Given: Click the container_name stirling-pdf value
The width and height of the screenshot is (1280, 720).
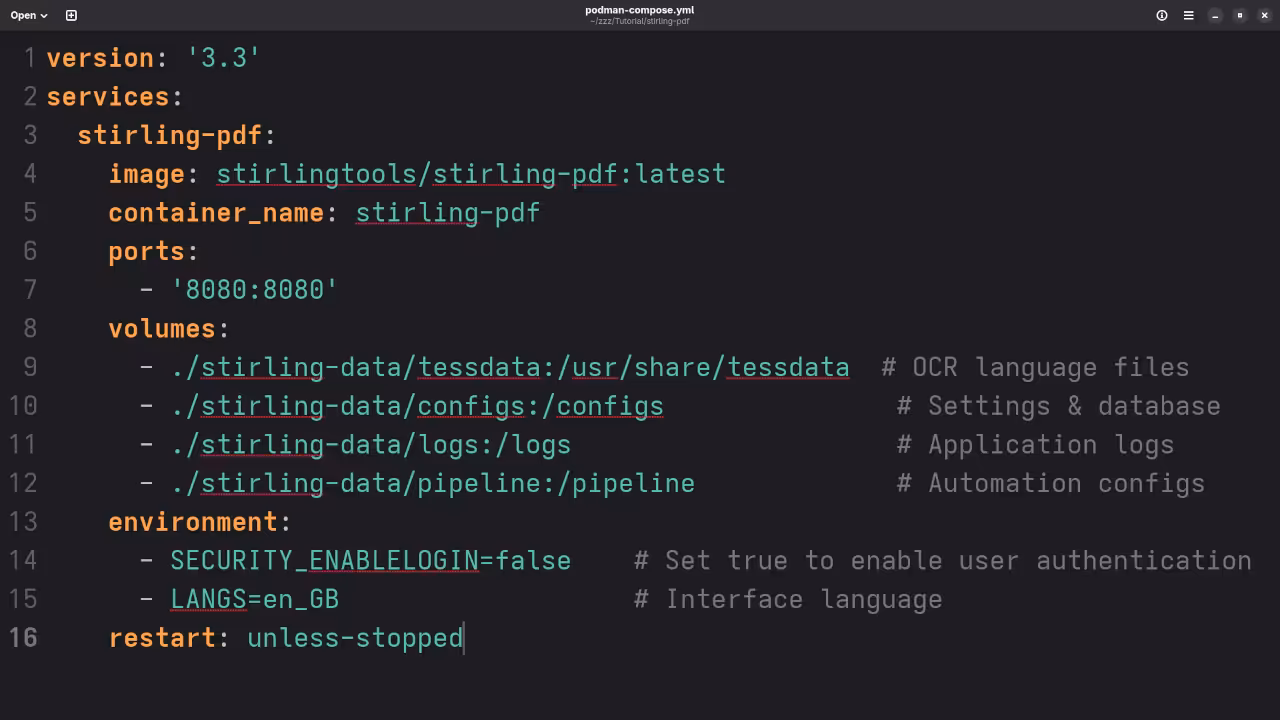Looking at the screenshot, I should coord(447,212).
